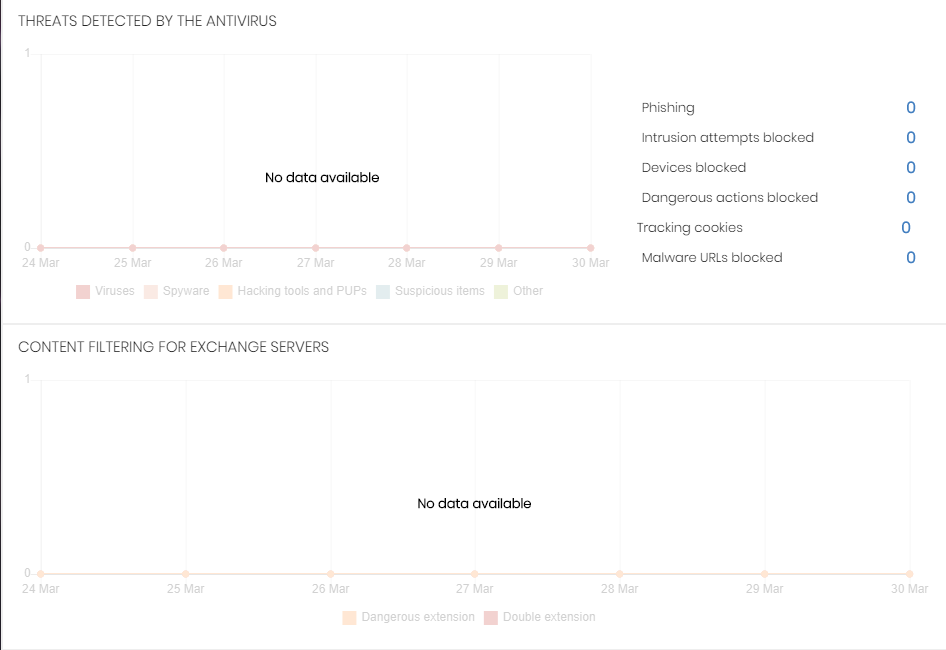Open the Malware URLs blocked count
This screenshot has height=650, width=946.
(x=911, y=257)
